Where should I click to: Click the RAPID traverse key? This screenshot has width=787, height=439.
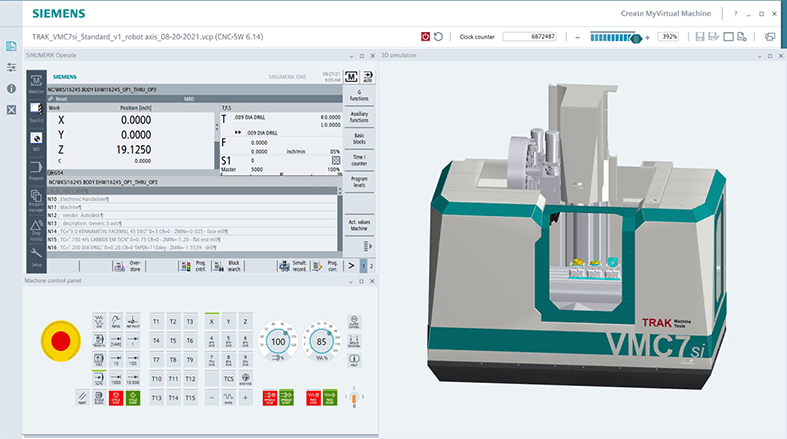228,398
